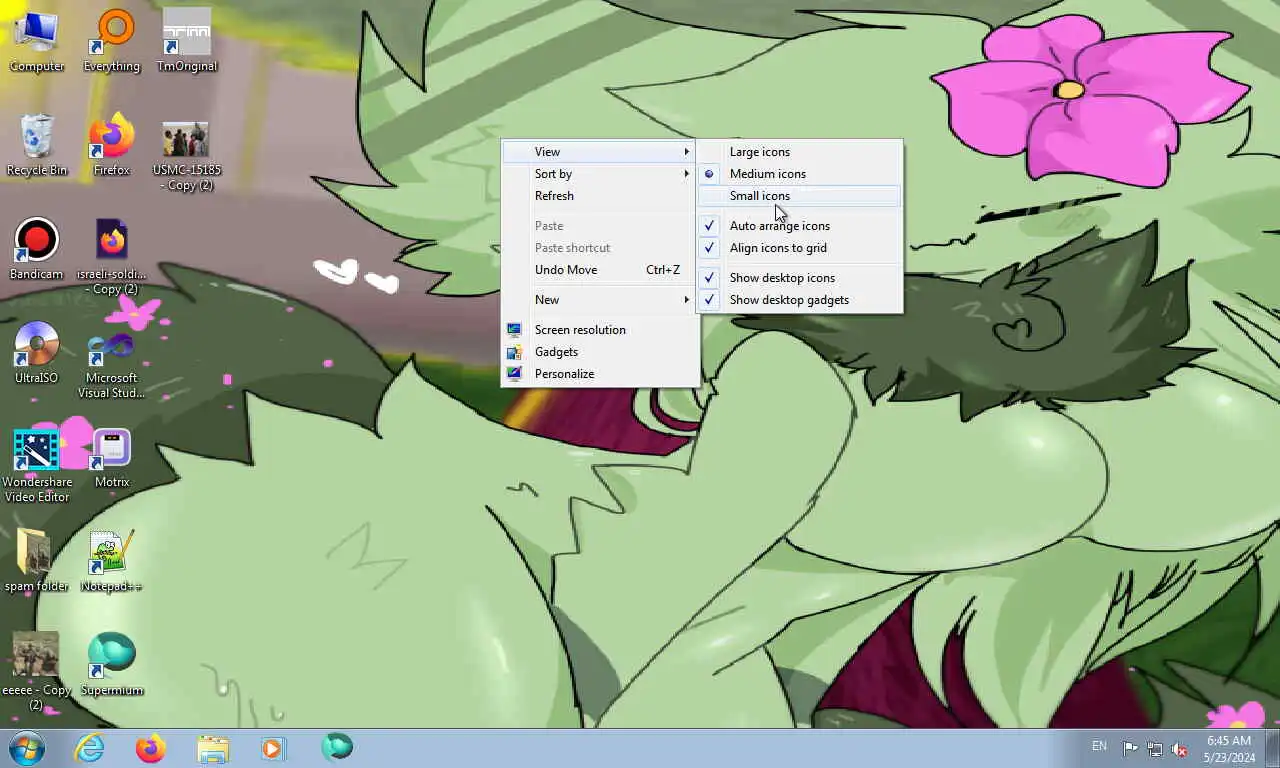
Task: Select the israeli-soldi... - Copy (2) file
Action: click(112, 256)
